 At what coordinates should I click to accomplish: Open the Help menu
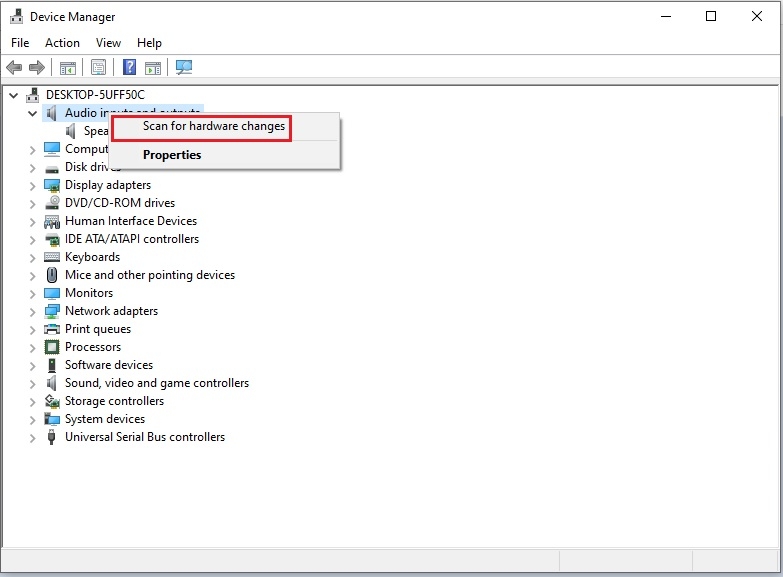tap(149, 43)
